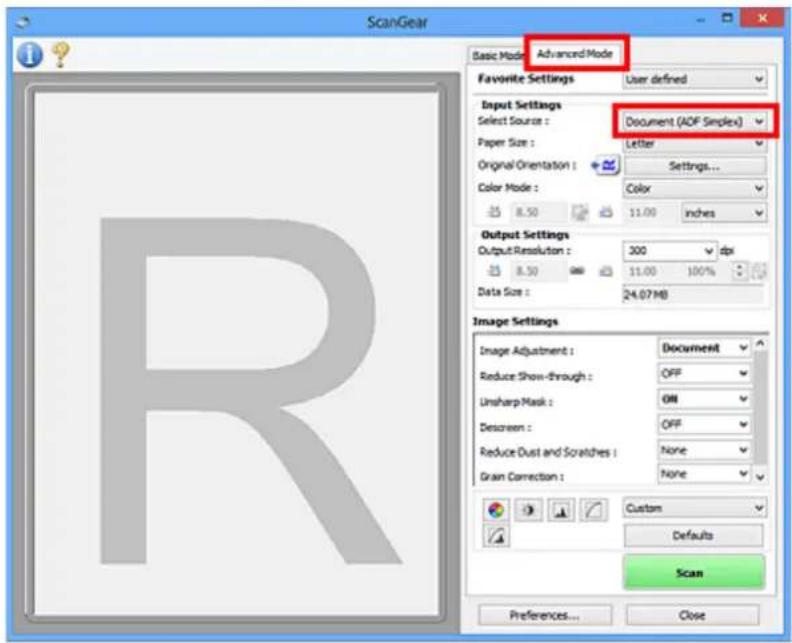Switch to Advanced Mode tab

575,54
